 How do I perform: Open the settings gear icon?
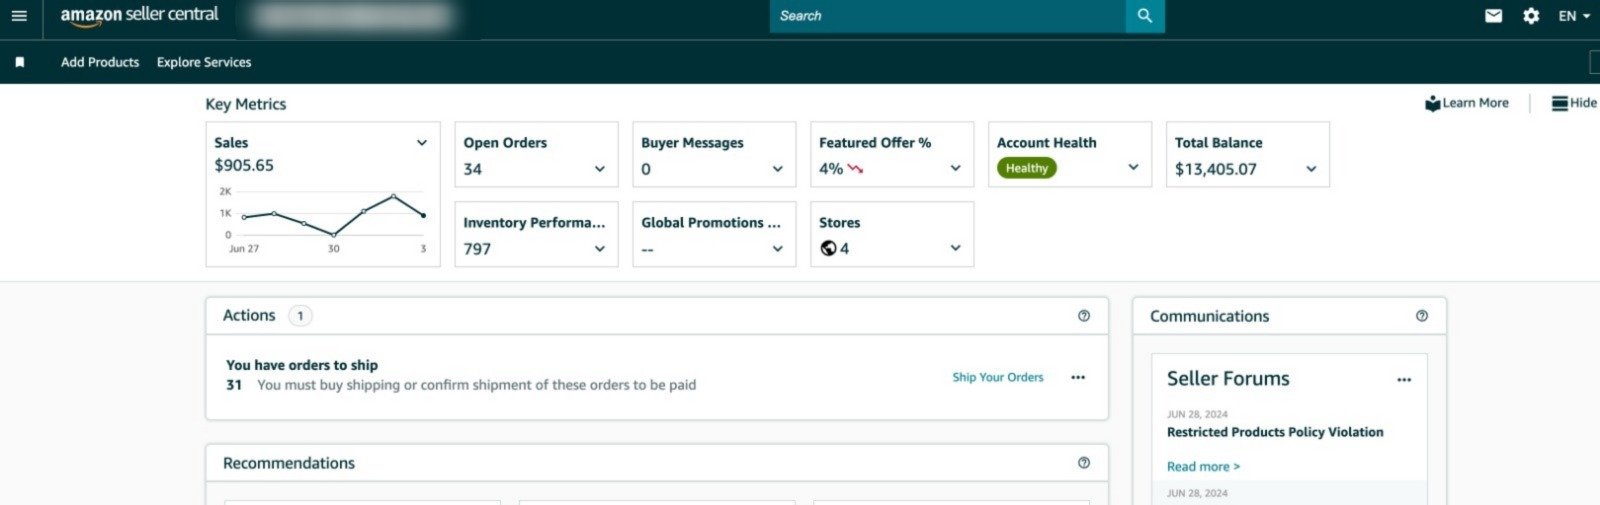pyautogui.click(x=1531, y=16)
